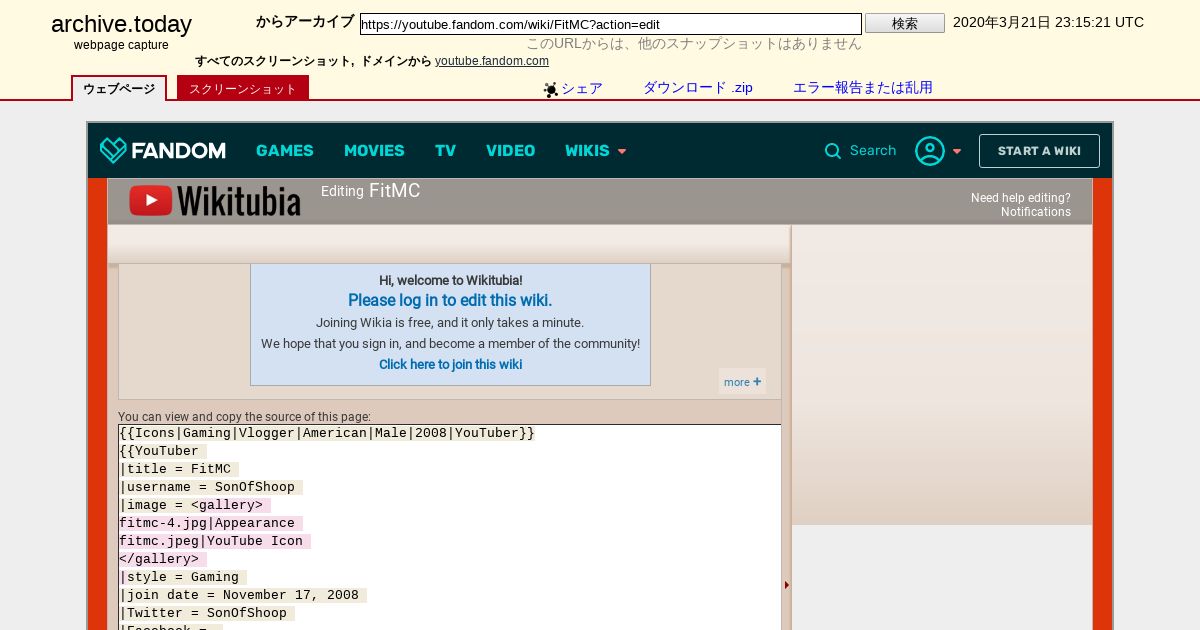The height and width of the screenshot is (630, 1200).
Task: Expand the welcome box with more plus
Action: coord(742,381)
